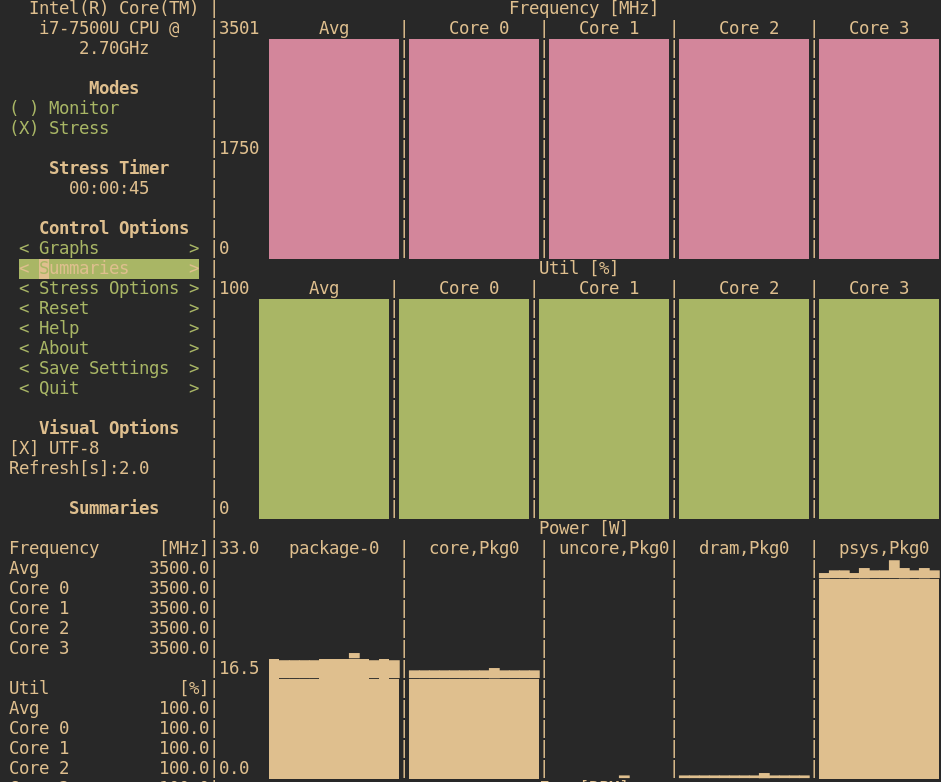Click Frequency summary Core 0 3500.0 row
Screen dimensions: 941x782
109,588
